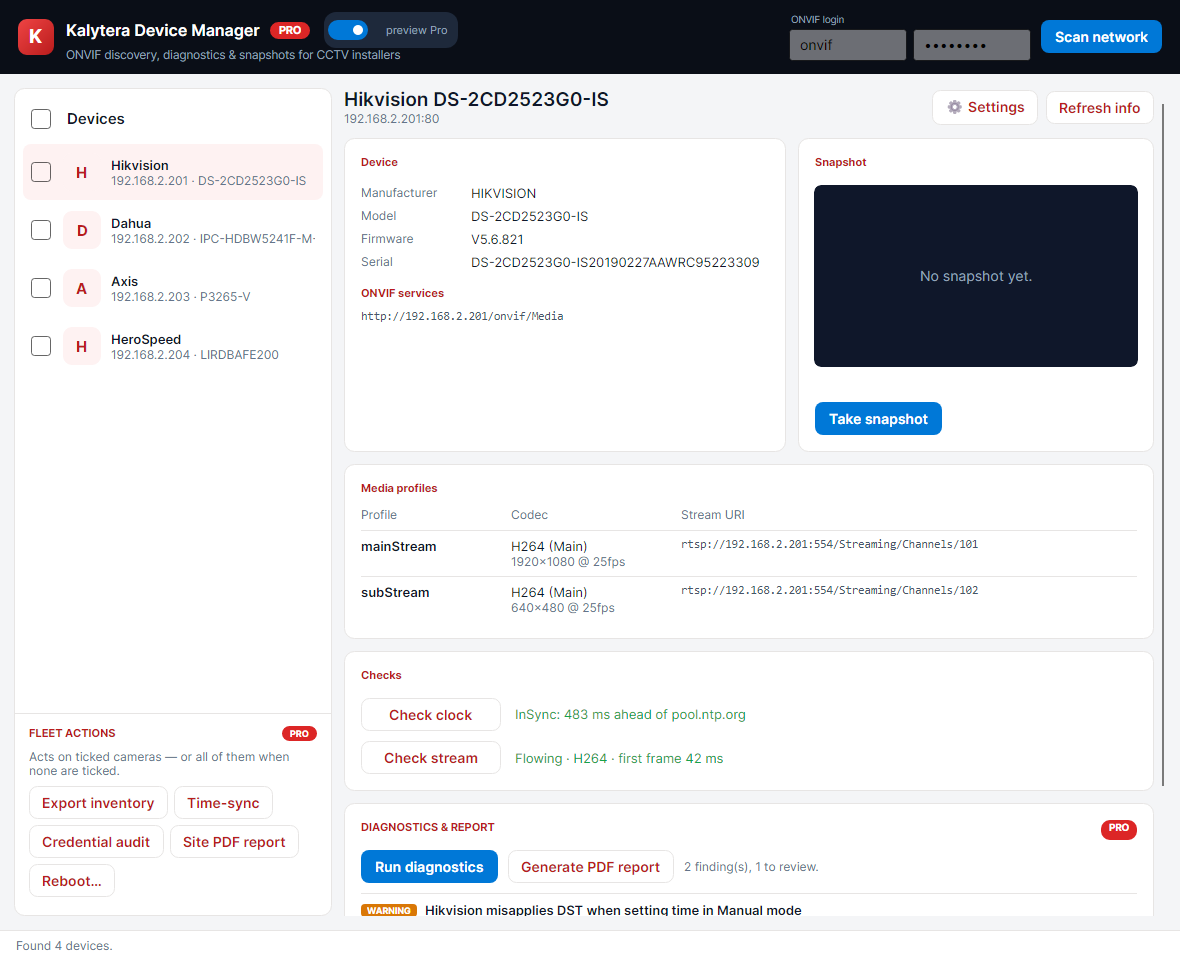Image resolution: width=1180 pixels, height=960 pixels.
Task: Select the HeroSpeed LIRDBAFE200 device row
Action: [x=172, y=346]
